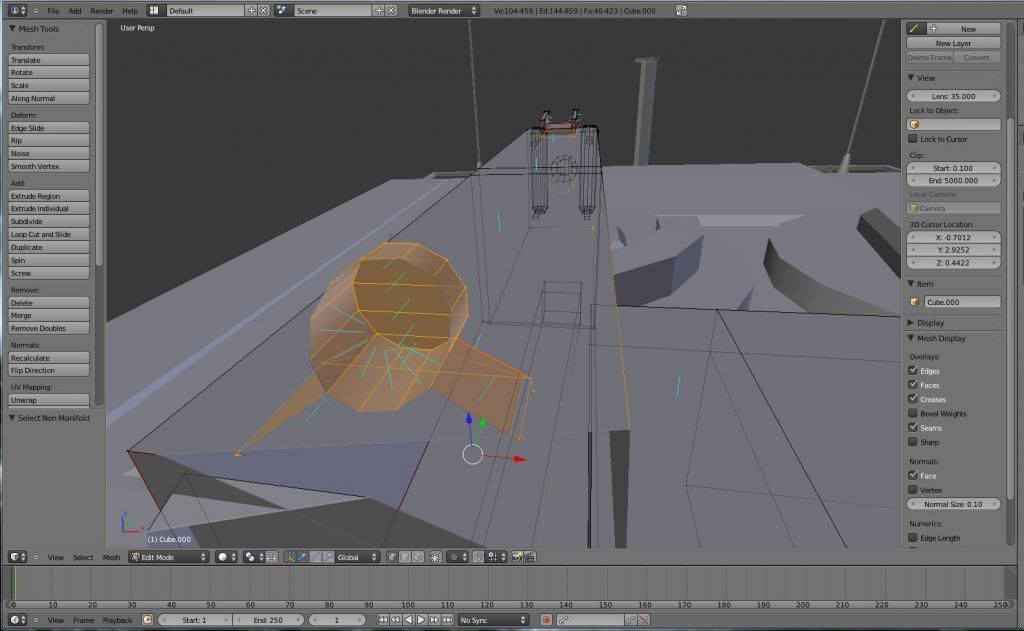1024x631 pixels.
Task: Click the Extrude Region button
Action: coord(49,196)
